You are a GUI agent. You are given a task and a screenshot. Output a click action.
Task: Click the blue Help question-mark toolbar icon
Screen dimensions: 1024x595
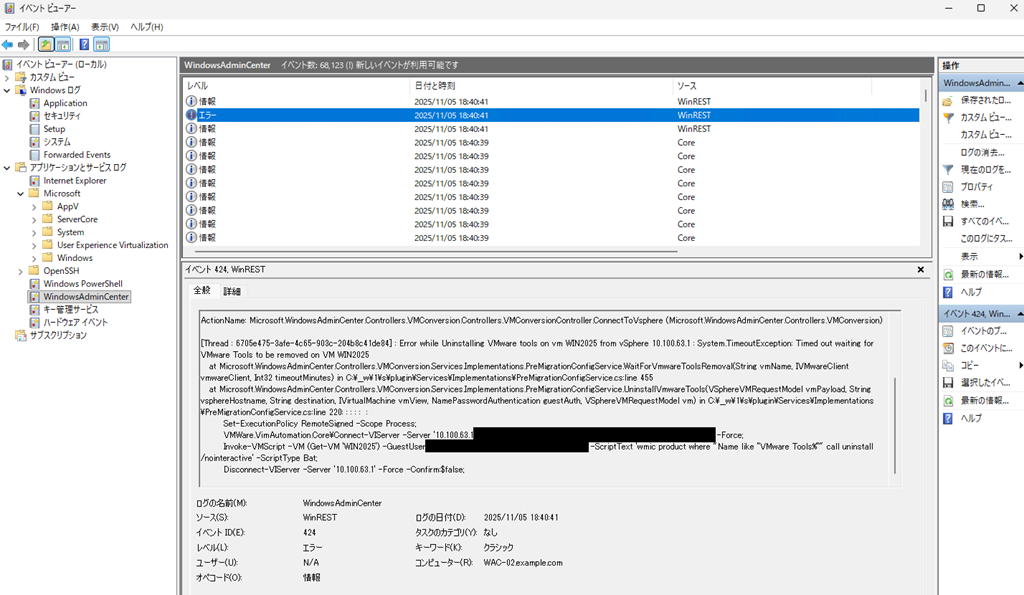tap(84, 45)
